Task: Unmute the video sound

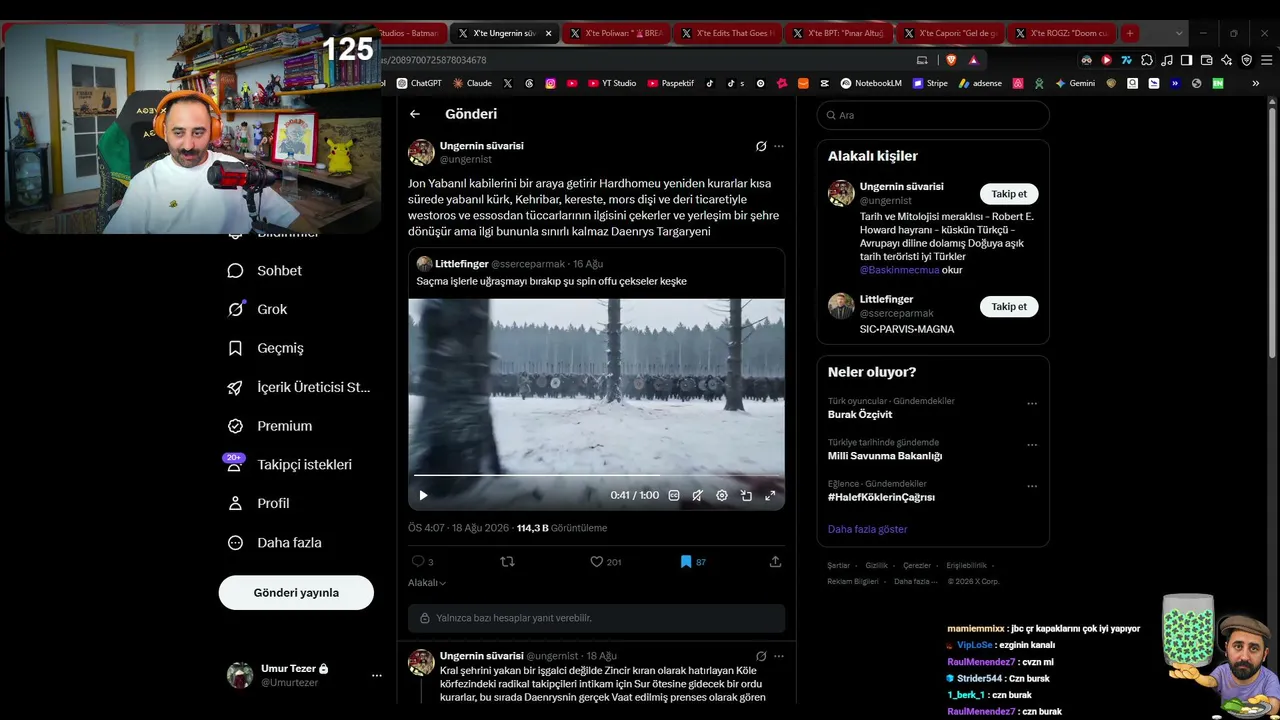Action: [697, 495]
